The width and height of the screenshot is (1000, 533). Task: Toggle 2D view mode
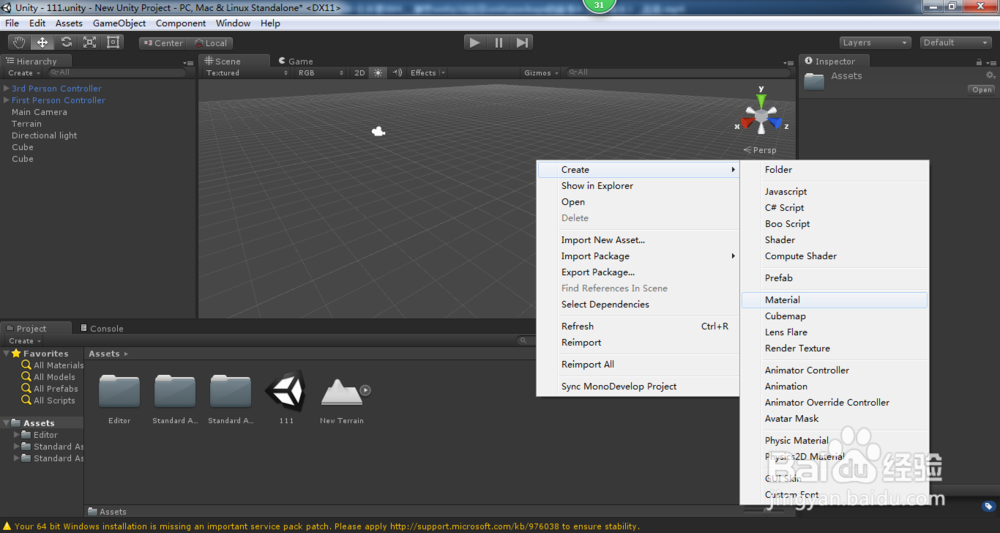click(x=360, y=73)
